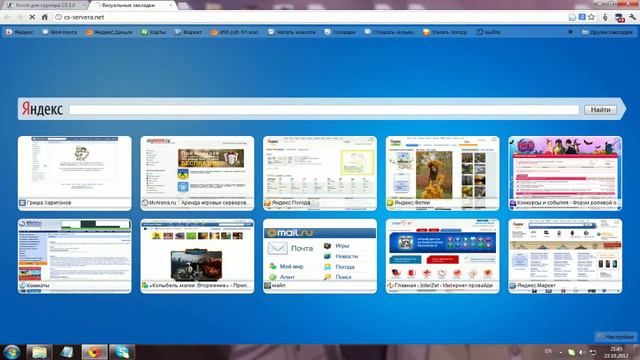Click the volume icon in system tray
640x360 pixels.
pos(582,352)
